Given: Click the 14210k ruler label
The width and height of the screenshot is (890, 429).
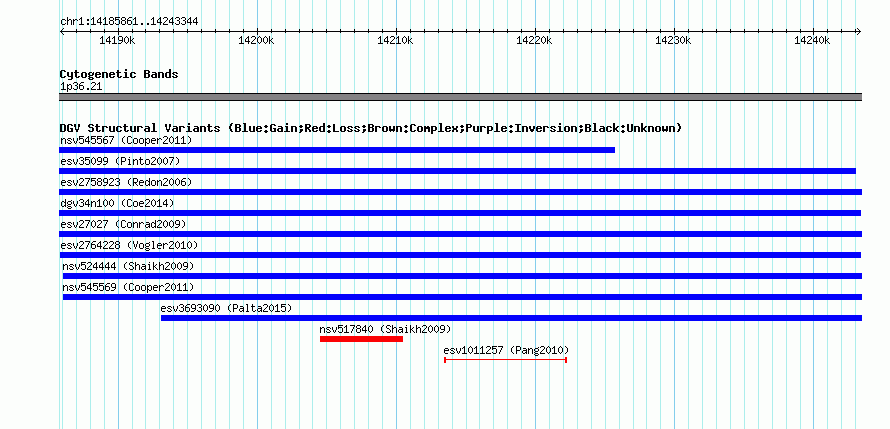Looking at the screenshot, I should point(395,40).
